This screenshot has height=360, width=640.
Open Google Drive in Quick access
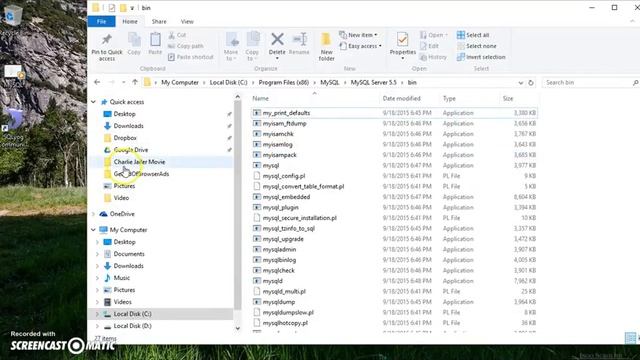point(131,150)
